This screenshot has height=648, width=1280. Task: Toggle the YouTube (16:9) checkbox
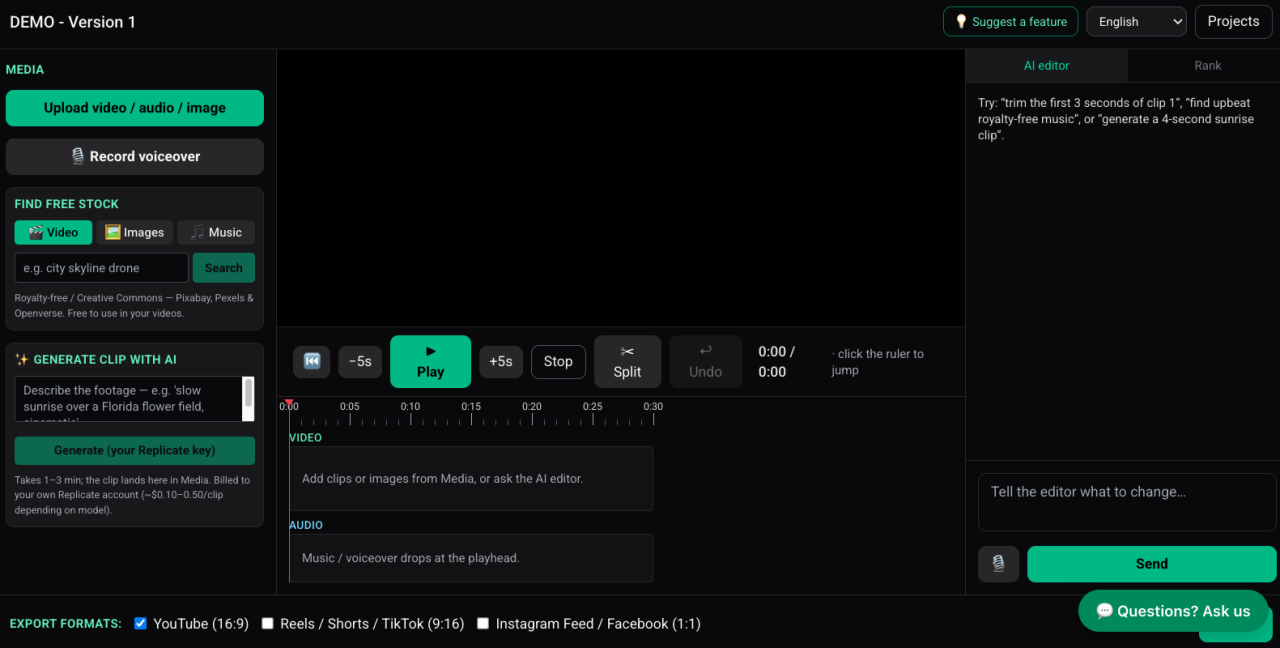141,623
